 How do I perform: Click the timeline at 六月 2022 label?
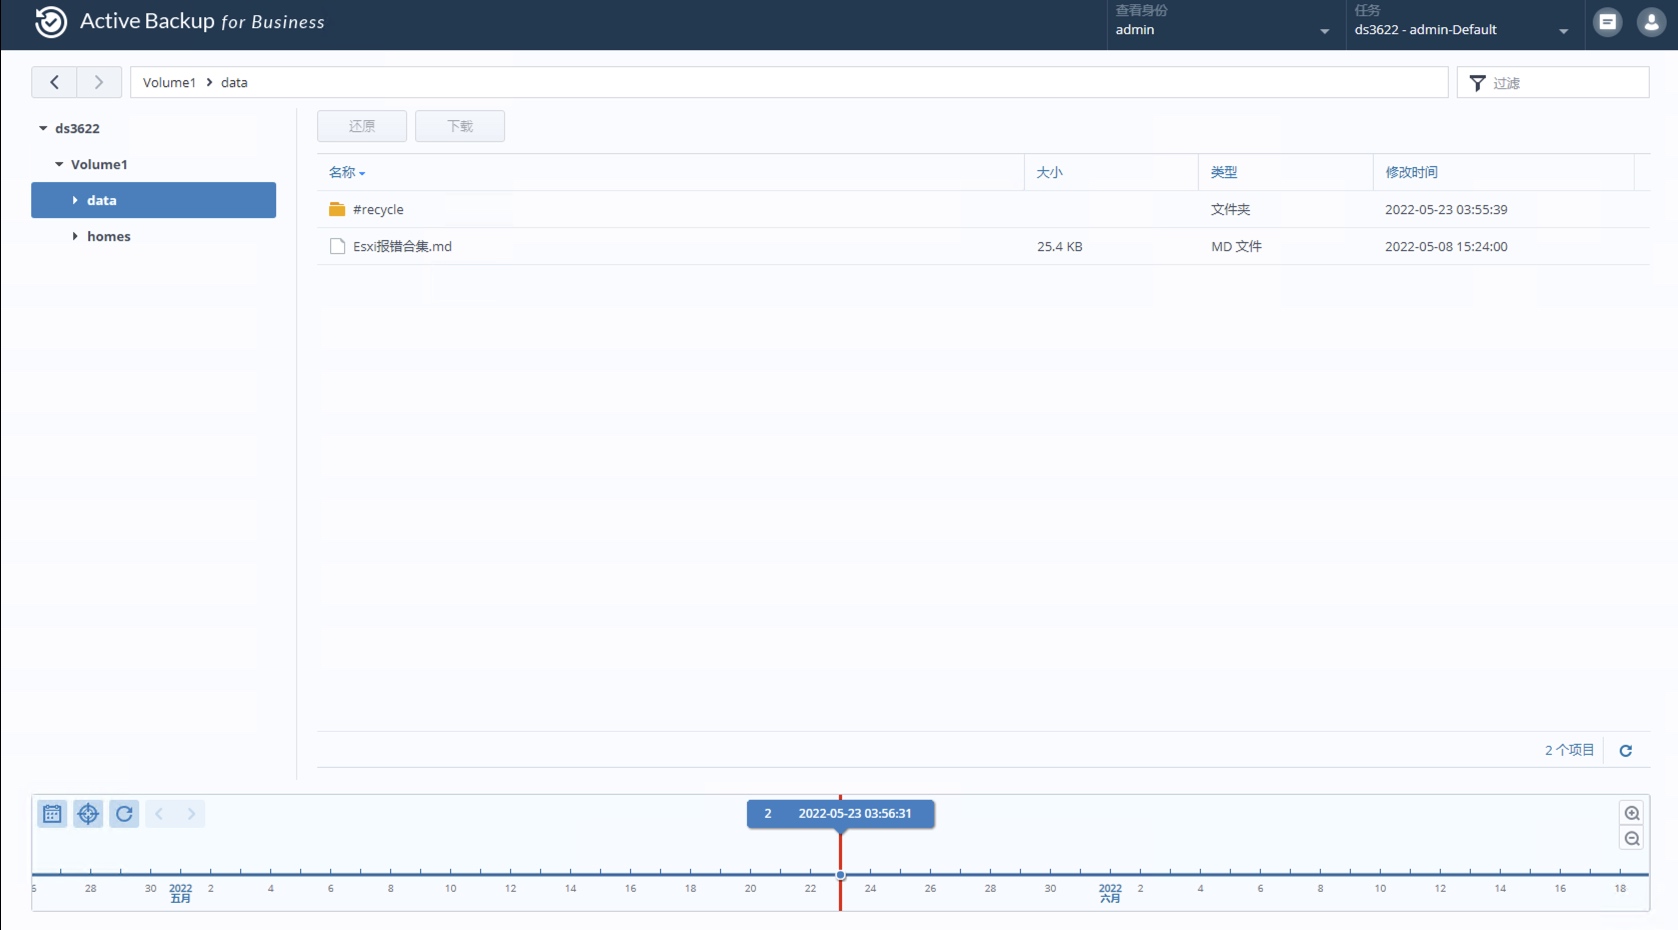coord(1110,893)
